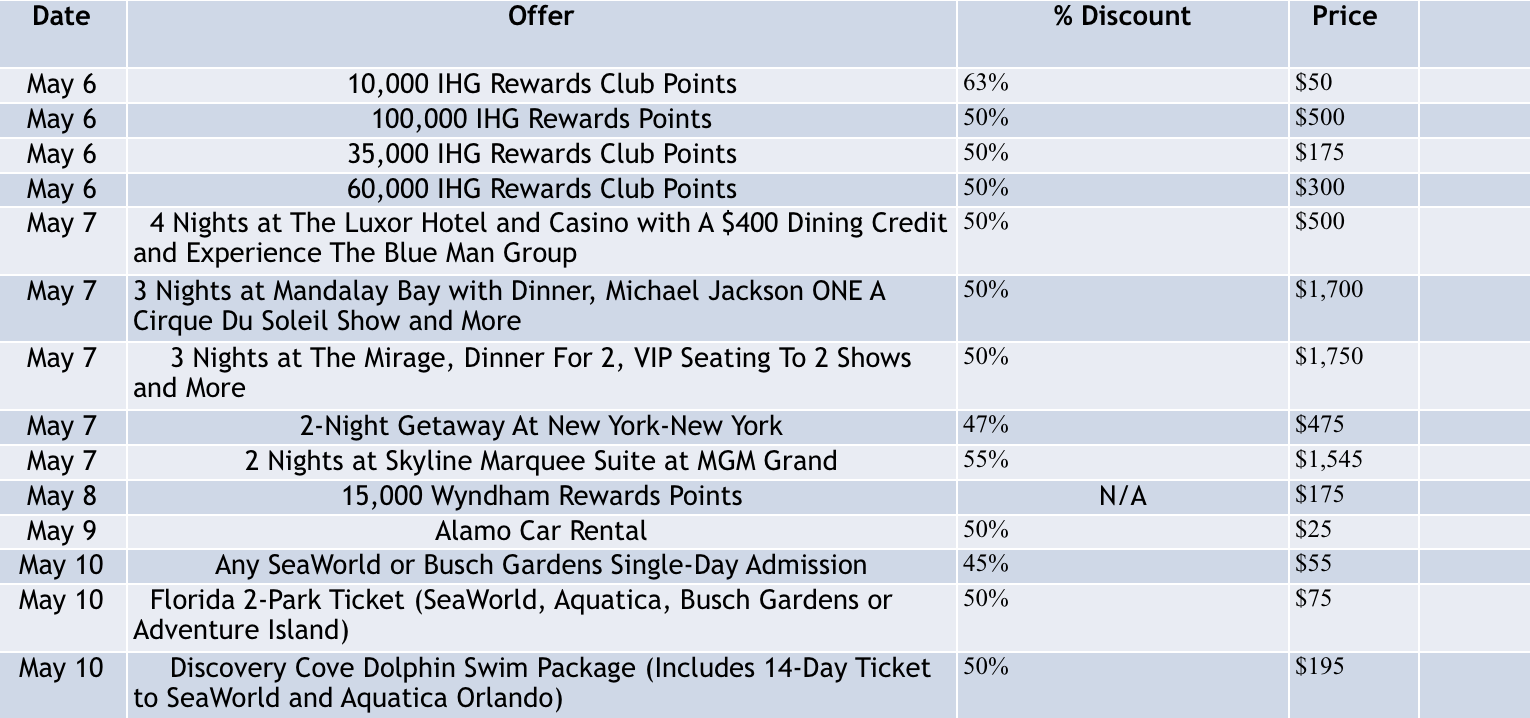Click the Date column header

coord(61,17)
